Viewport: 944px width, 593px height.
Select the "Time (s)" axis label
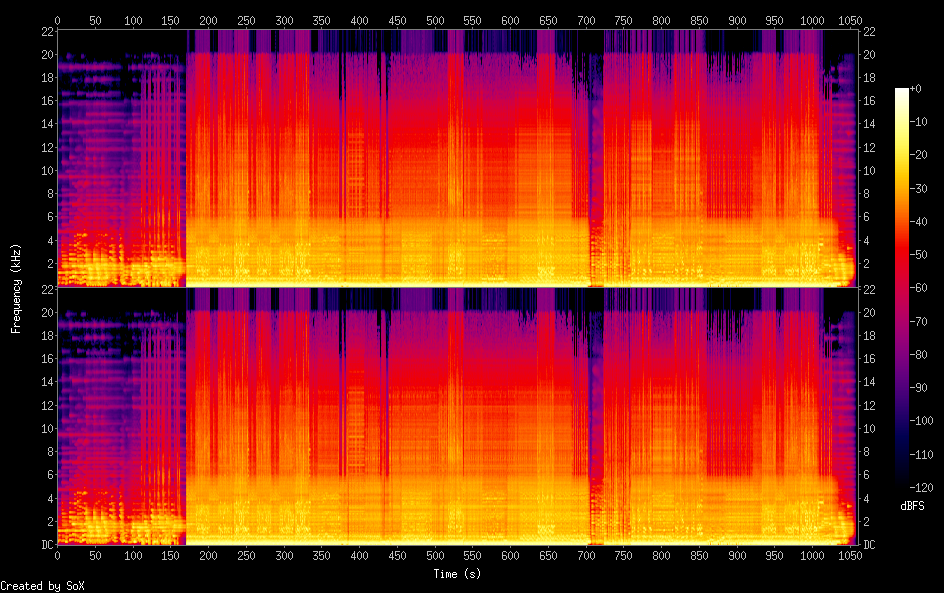(x=455, y=574)
